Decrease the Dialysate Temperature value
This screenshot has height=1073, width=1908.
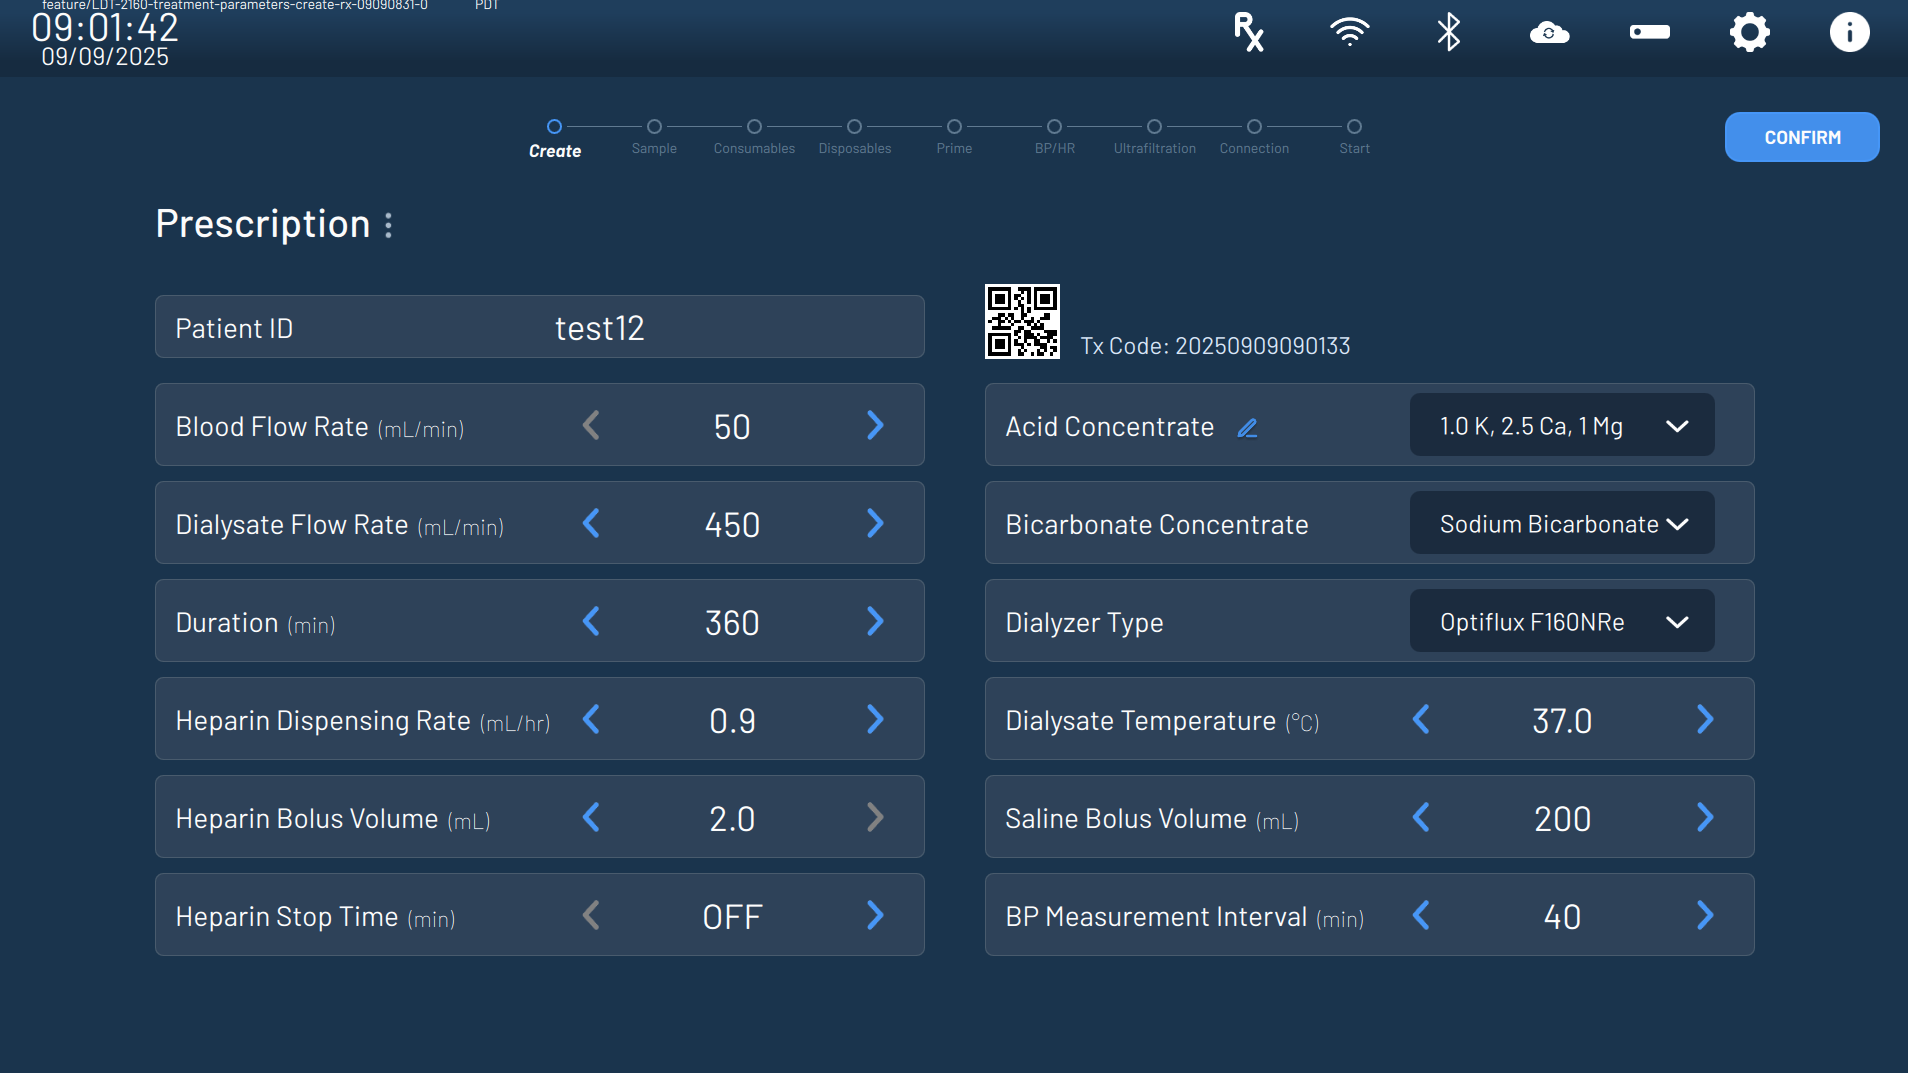click(1421, 719)
